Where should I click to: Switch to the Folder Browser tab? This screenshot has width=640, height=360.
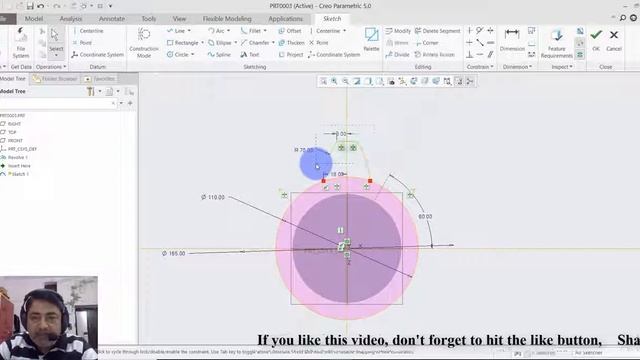coord(55,79)
